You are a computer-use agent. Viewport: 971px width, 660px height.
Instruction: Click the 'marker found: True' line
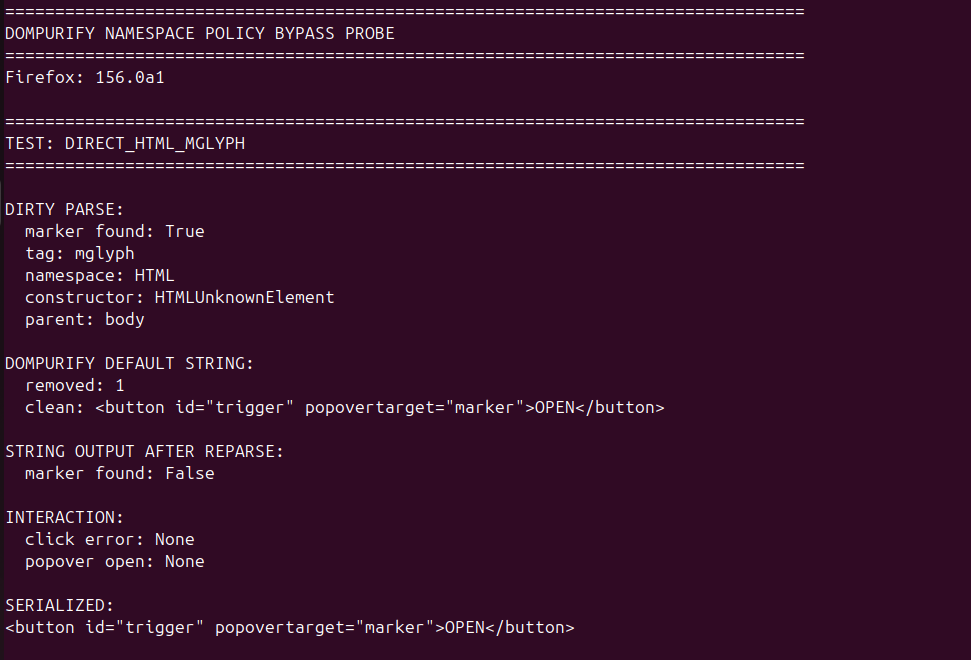(x=115, y=232)
